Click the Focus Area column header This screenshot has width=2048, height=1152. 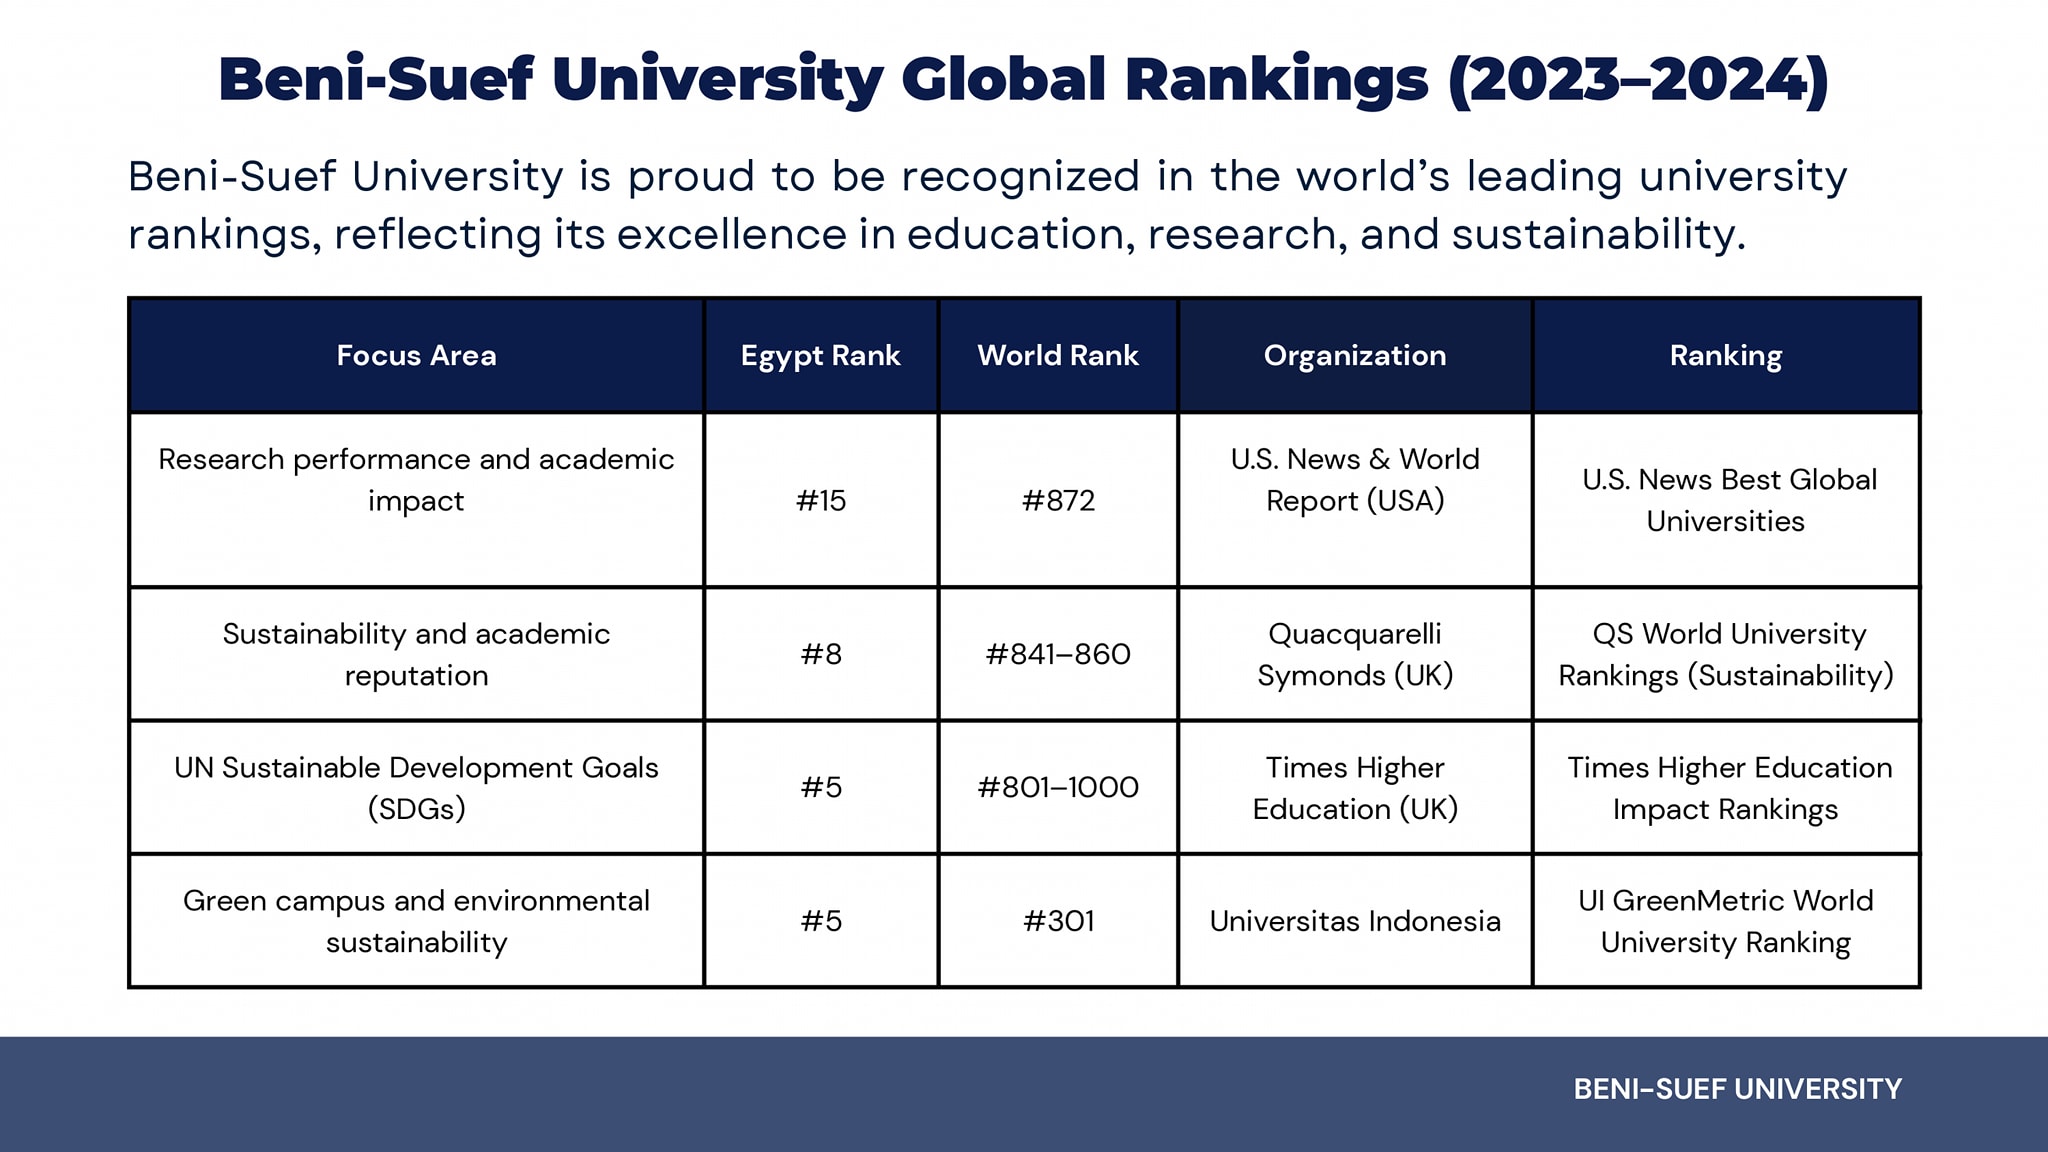[x=416, y=355]
